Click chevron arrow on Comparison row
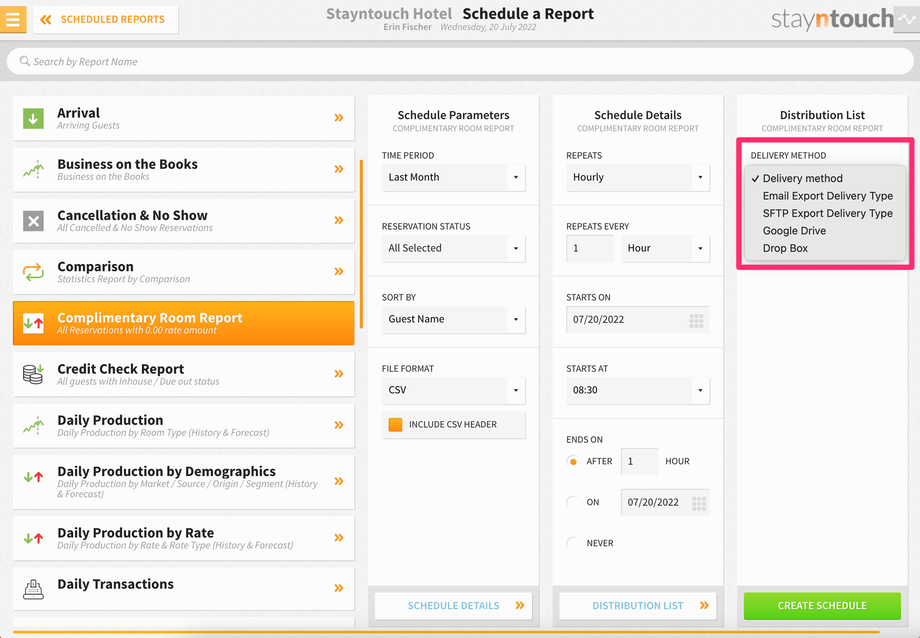Viewport: 920px width, 638px height. [x=339, y=271]
